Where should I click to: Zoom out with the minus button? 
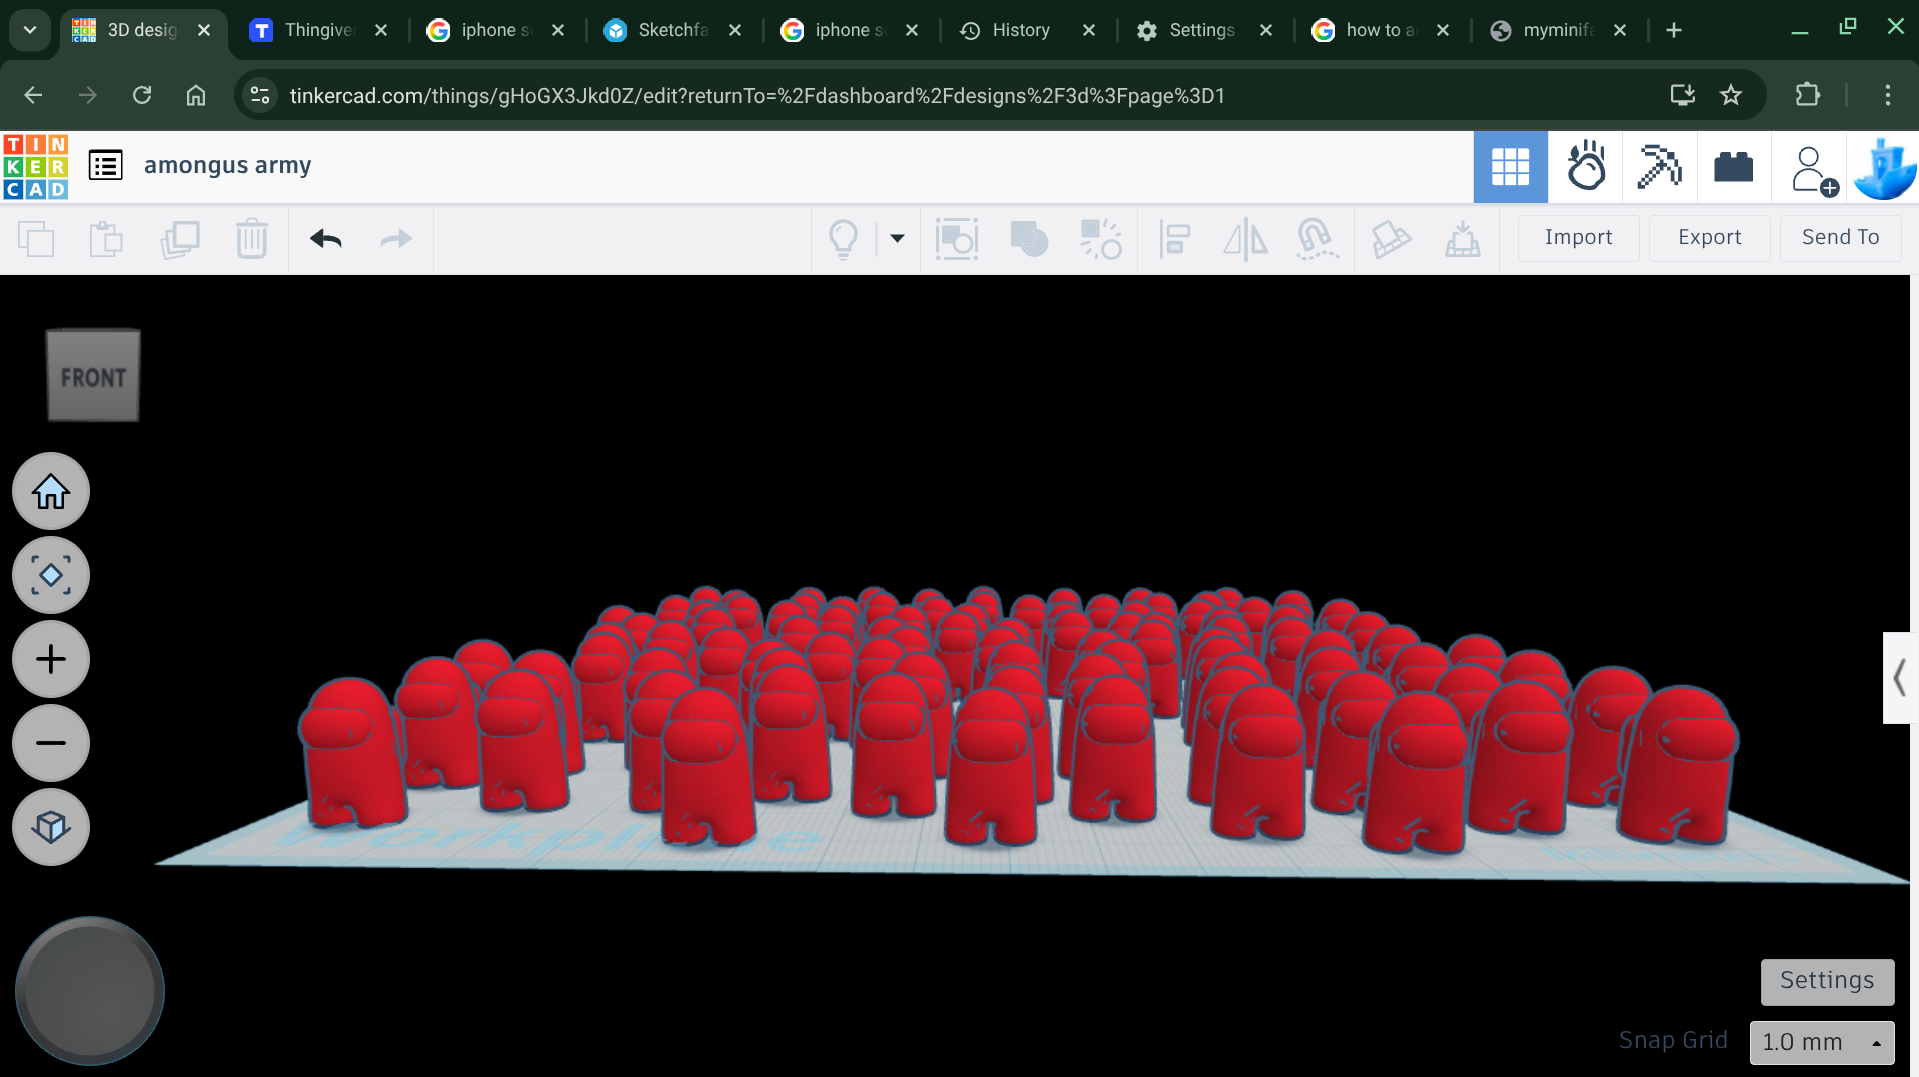tap(51, 743)
